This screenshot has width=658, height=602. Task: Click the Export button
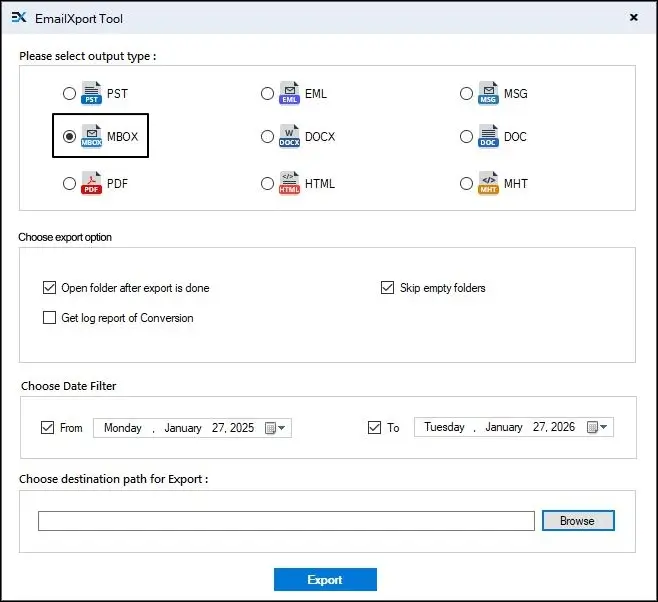pyautogui.click(x=325, y=579)
